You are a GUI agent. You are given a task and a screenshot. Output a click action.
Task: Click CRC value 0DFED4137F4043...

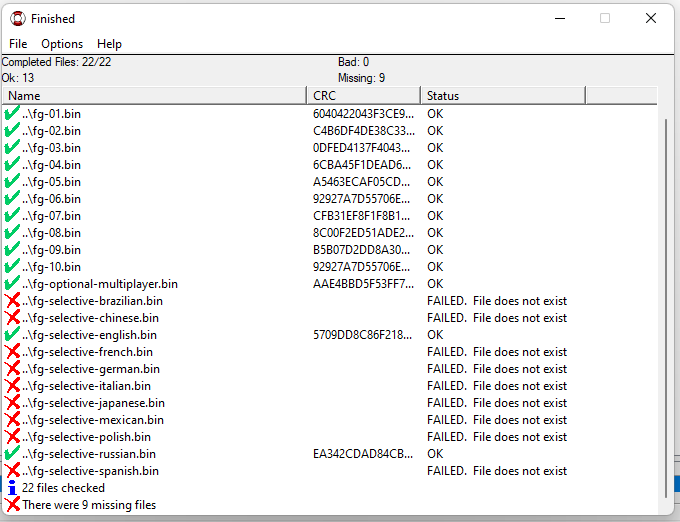[361, 147]
